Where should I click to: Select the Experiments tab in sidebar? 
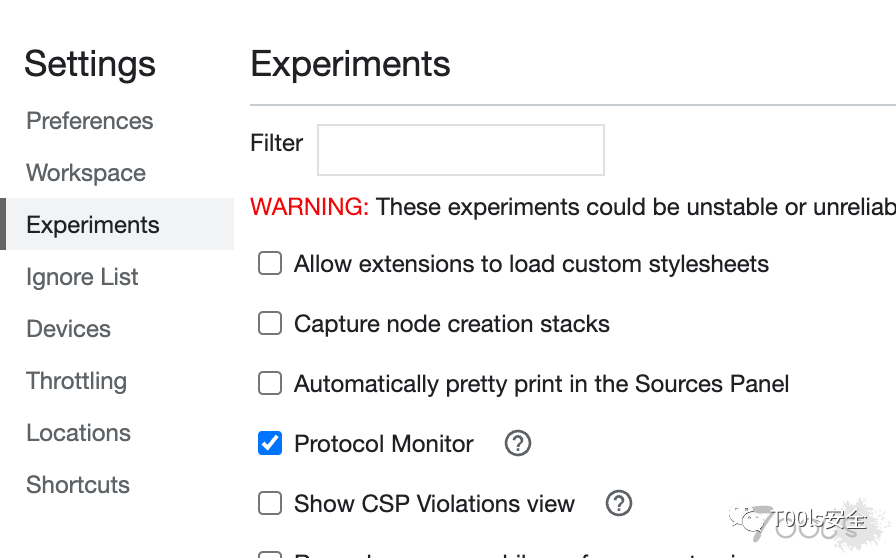point(93,225)
